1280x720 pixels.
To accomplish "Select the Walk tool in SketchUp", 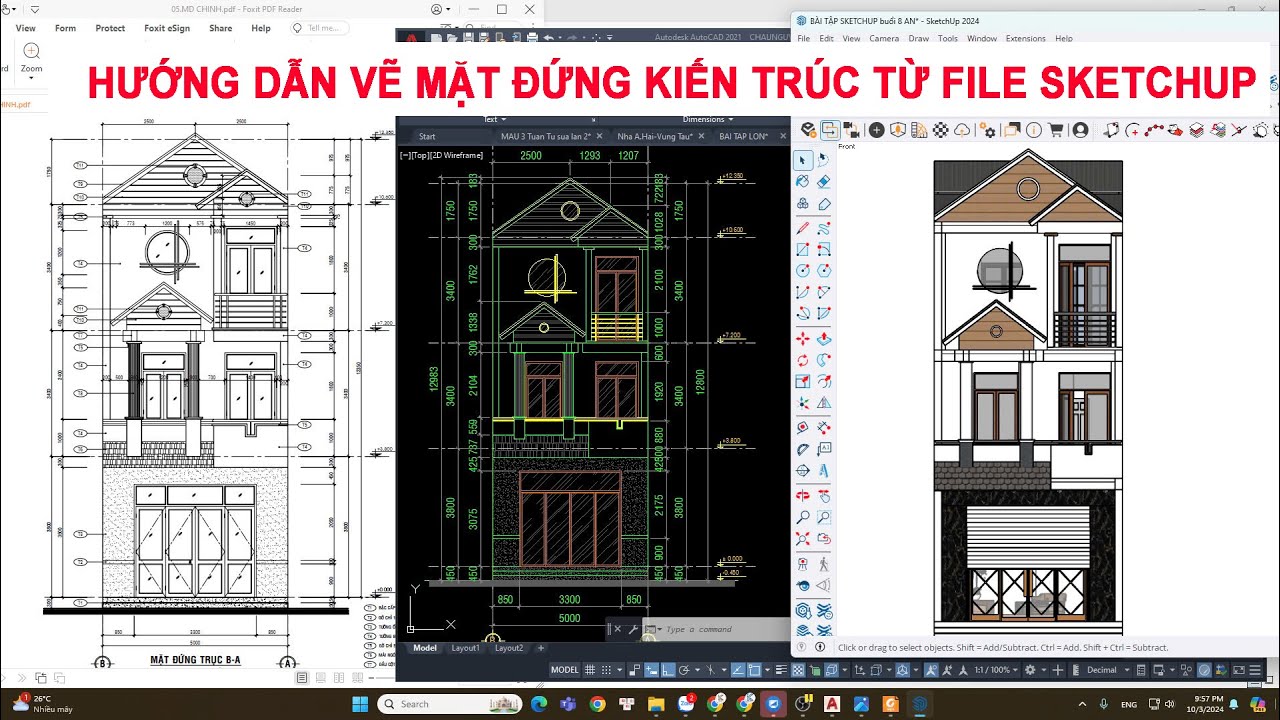I will pyautogui.click(x=824, y=563).
